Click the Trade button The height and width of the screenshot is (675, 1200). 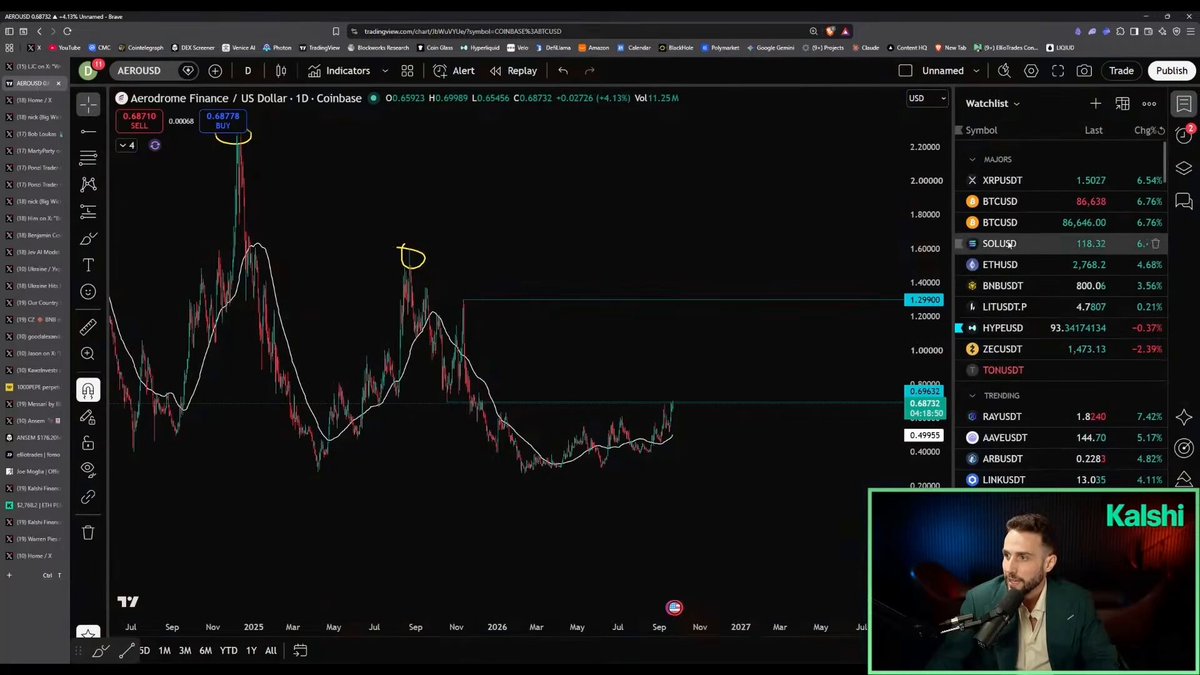pyautogui.click(x=1121, y=71)
